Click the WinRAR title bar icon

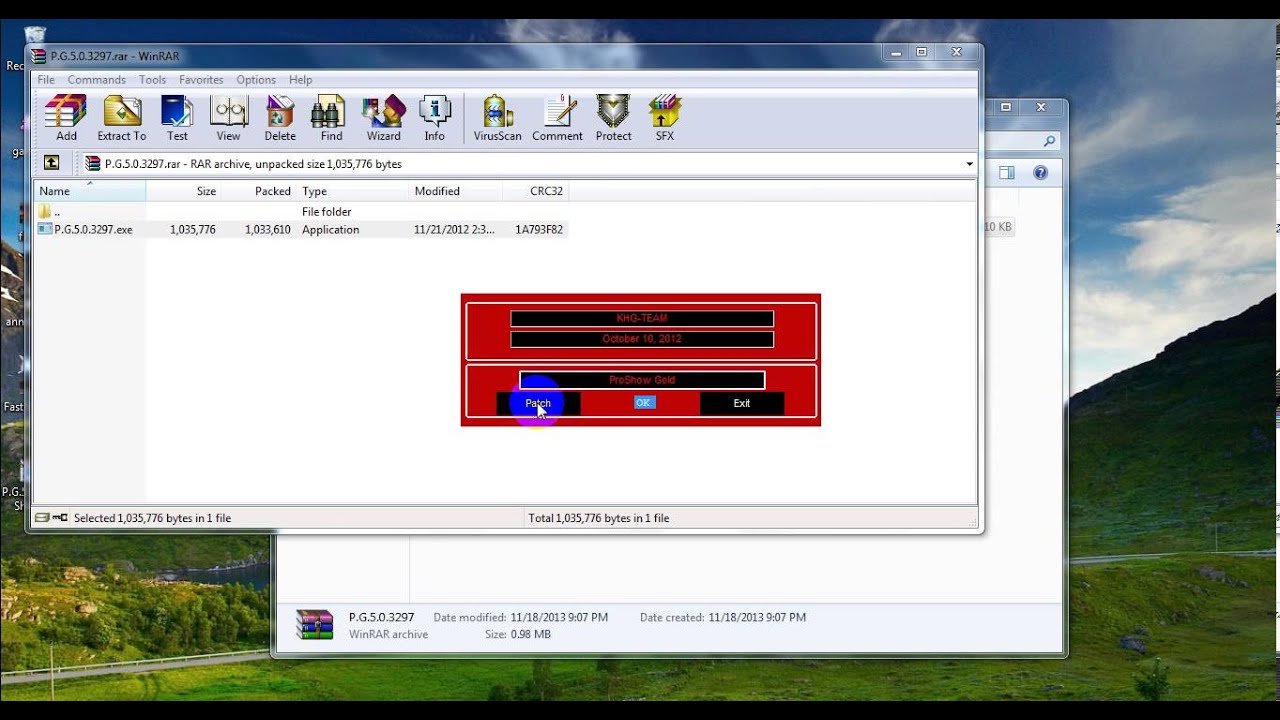(x=39, y=56)
